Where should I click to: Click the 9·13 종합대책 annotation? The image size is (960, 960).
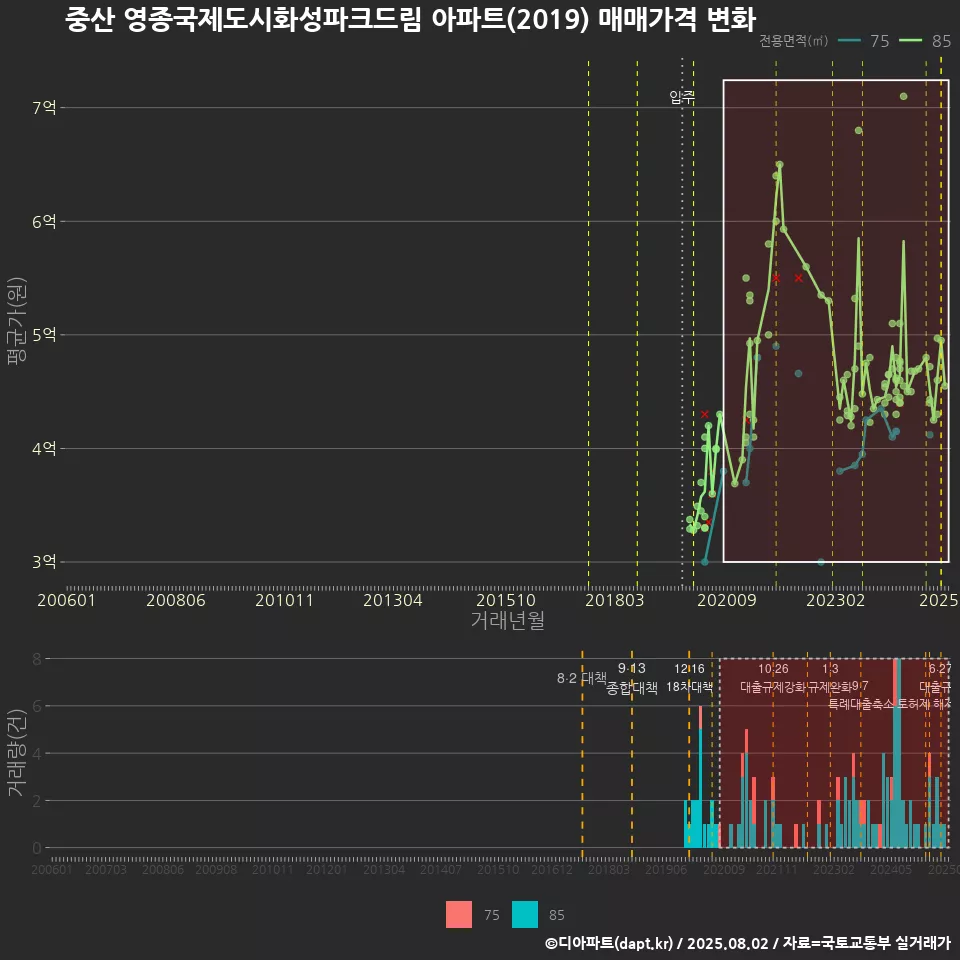(x=632, y=678)
